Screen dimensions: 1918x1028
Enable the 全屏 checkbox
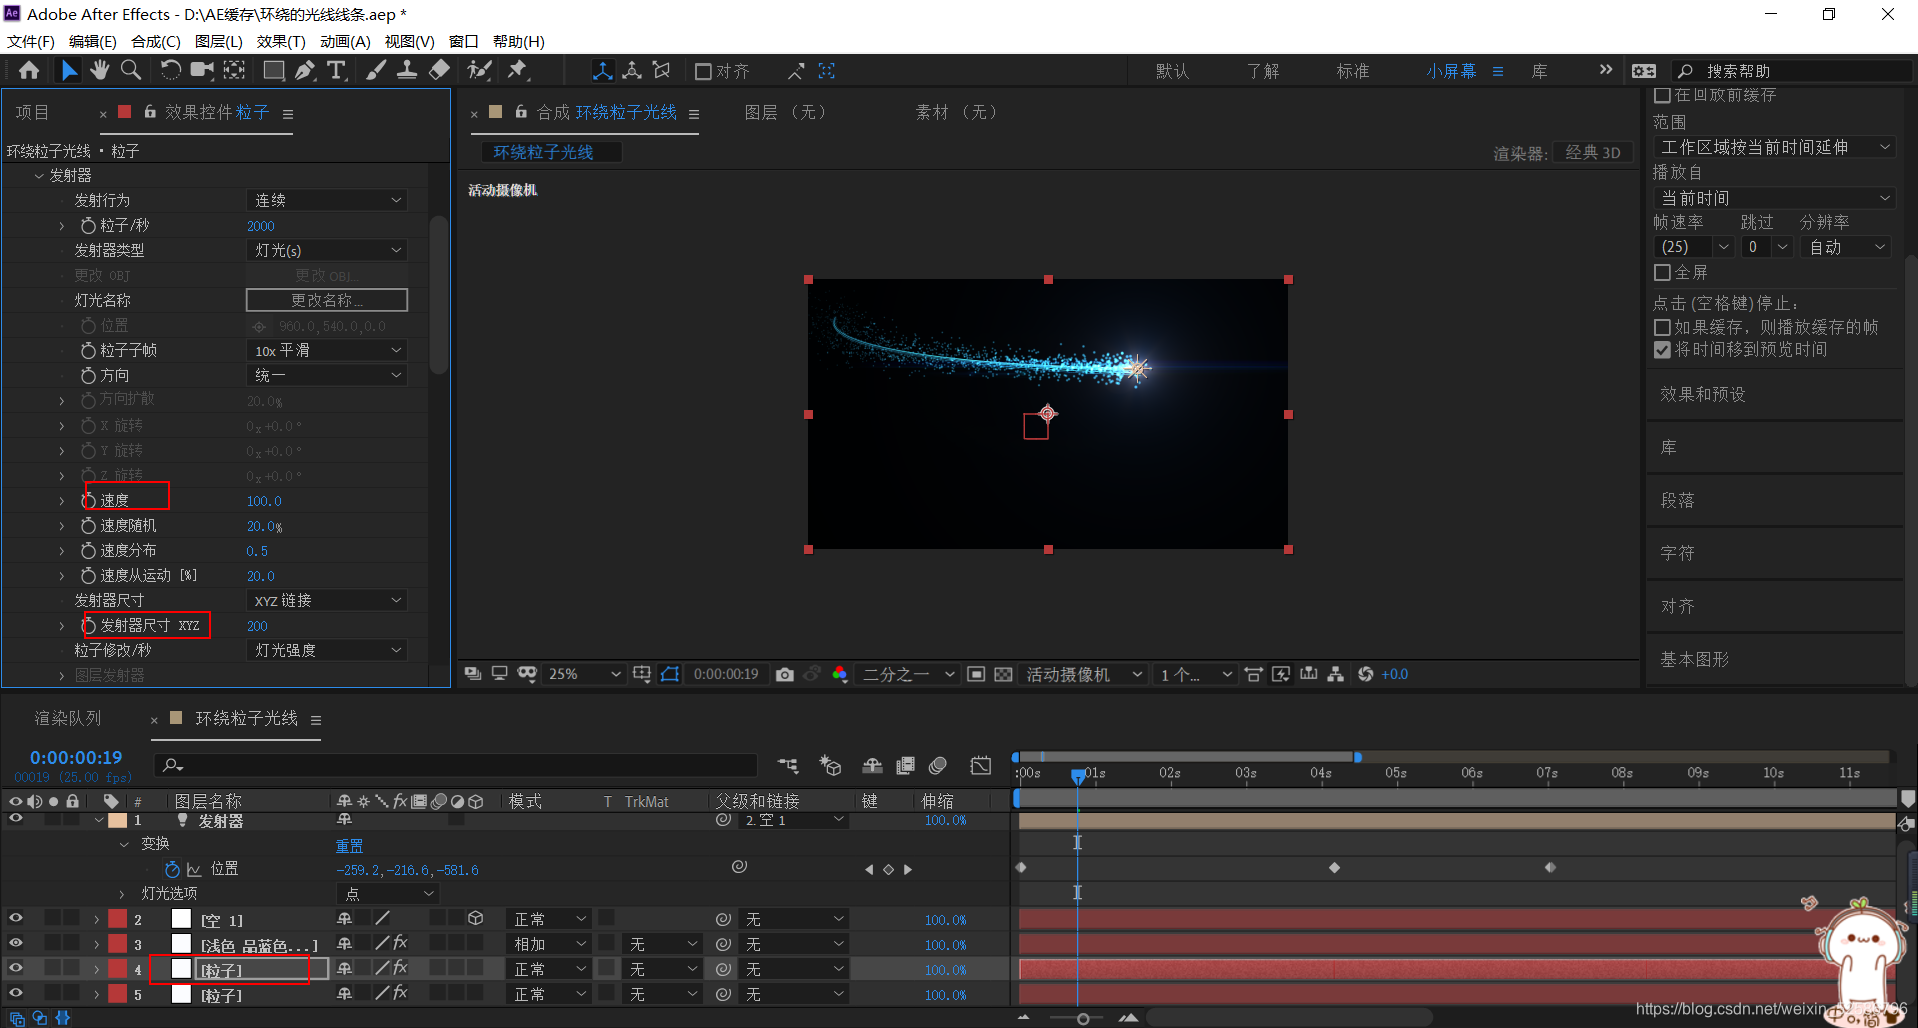[1663, 272]
